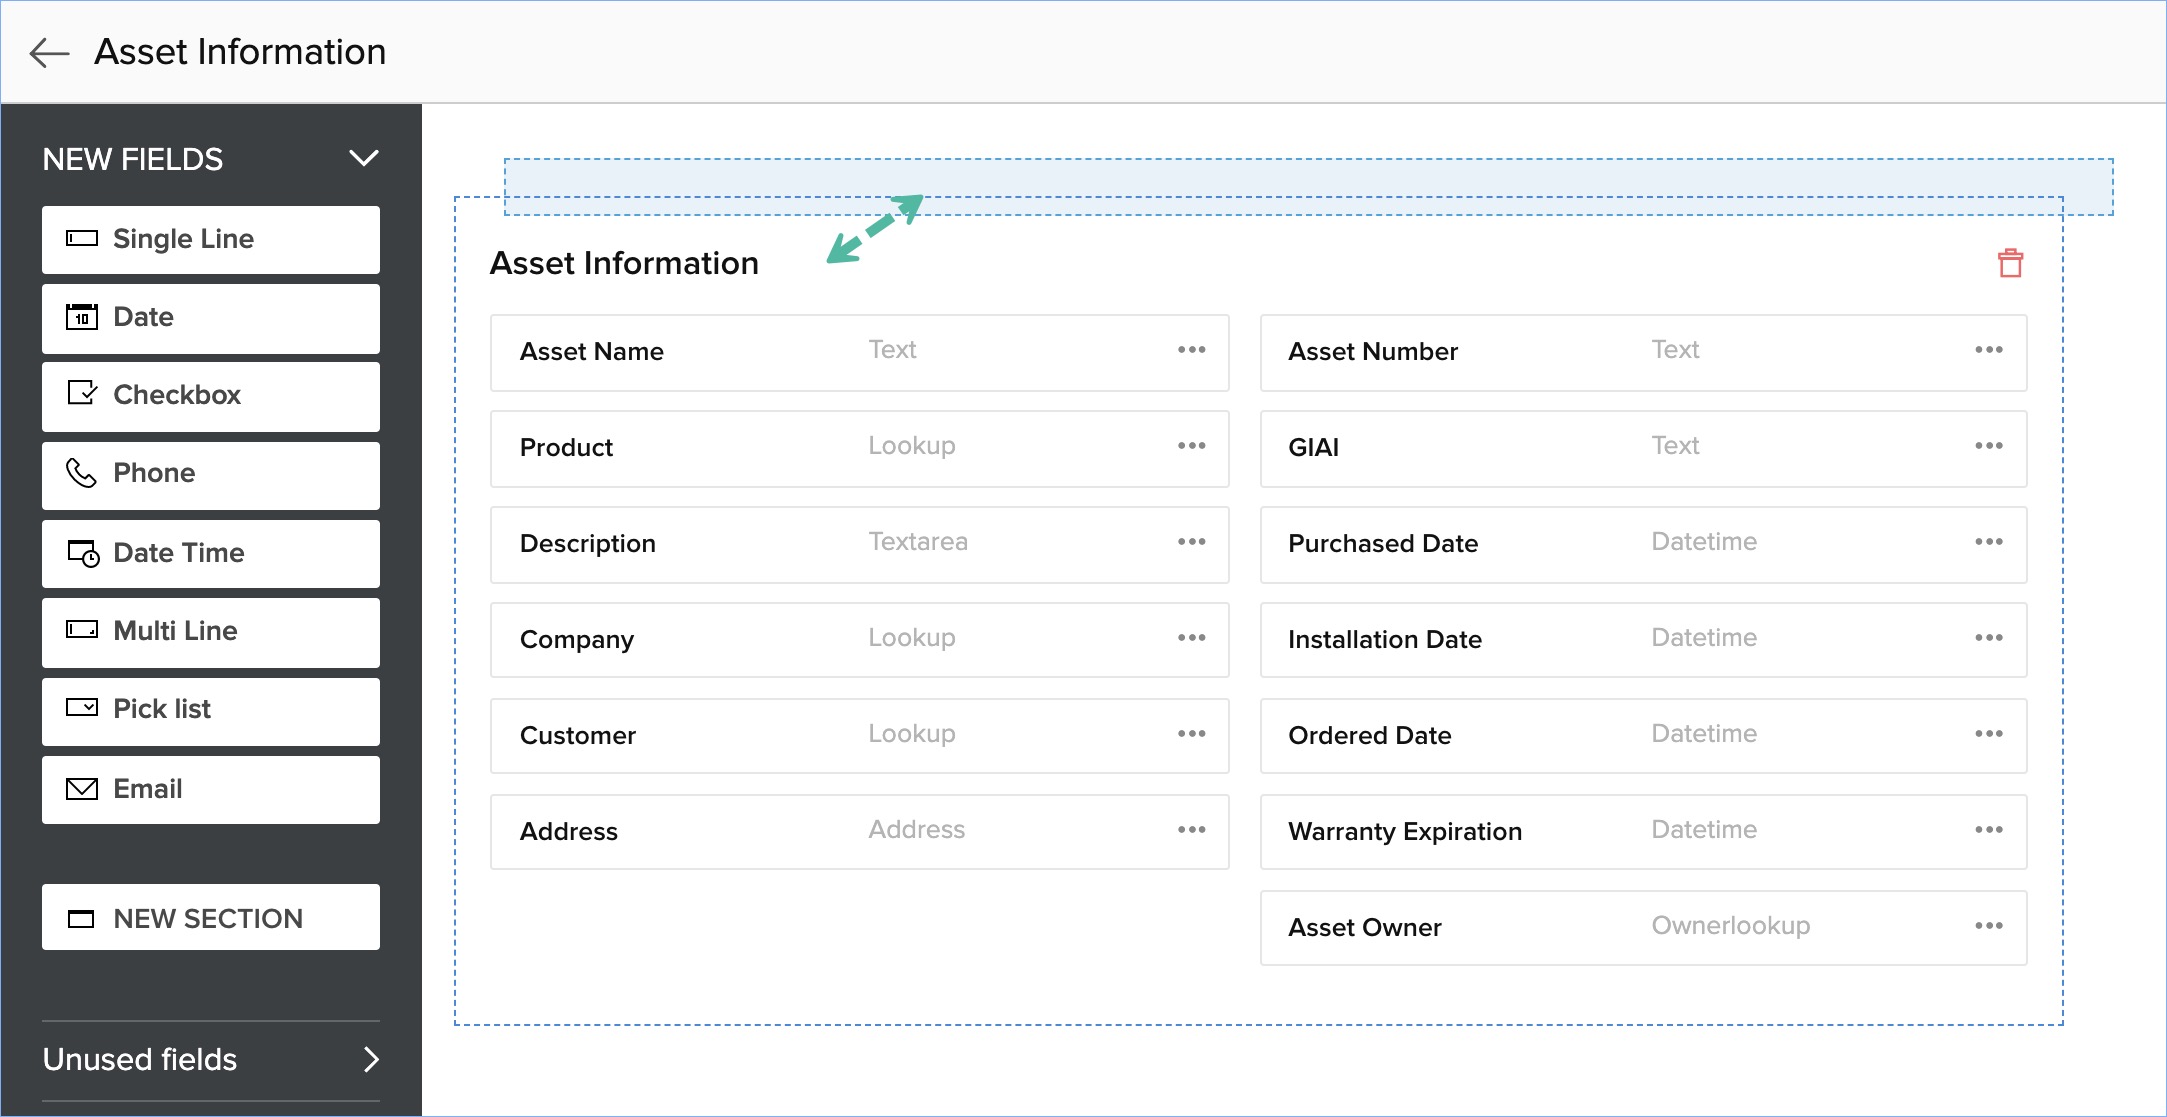The width and height of the screenshot is (2167, 1117).
Task: Collapse the NEW FIELDS panel chevron
Action: click(x=363, y=158)
